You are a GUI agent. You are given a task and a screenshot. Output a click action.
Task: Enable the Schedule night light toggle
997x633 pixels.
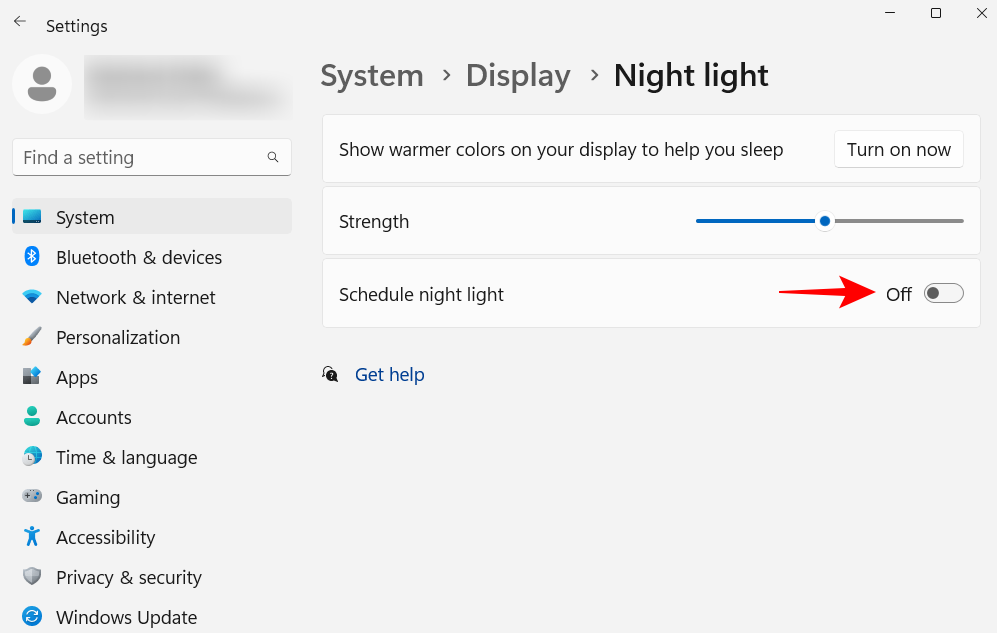(x=941, y=293)
